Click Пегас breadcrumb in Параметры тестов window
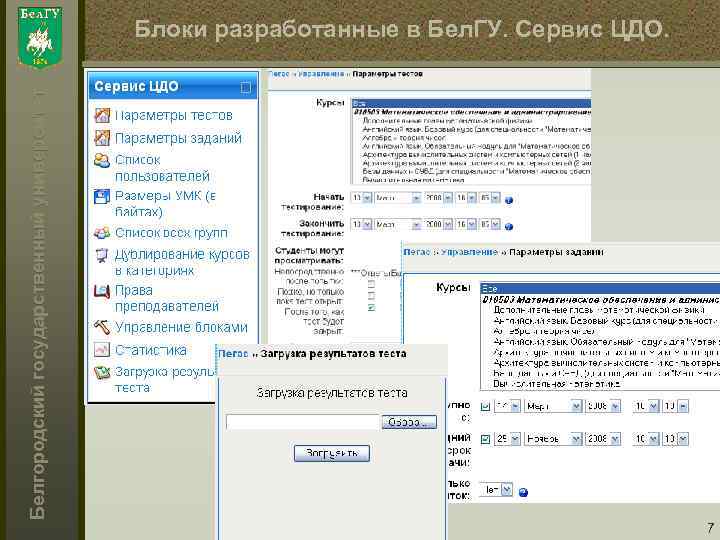This screenshot has width=720, height=540. click(x=278, y=74)
